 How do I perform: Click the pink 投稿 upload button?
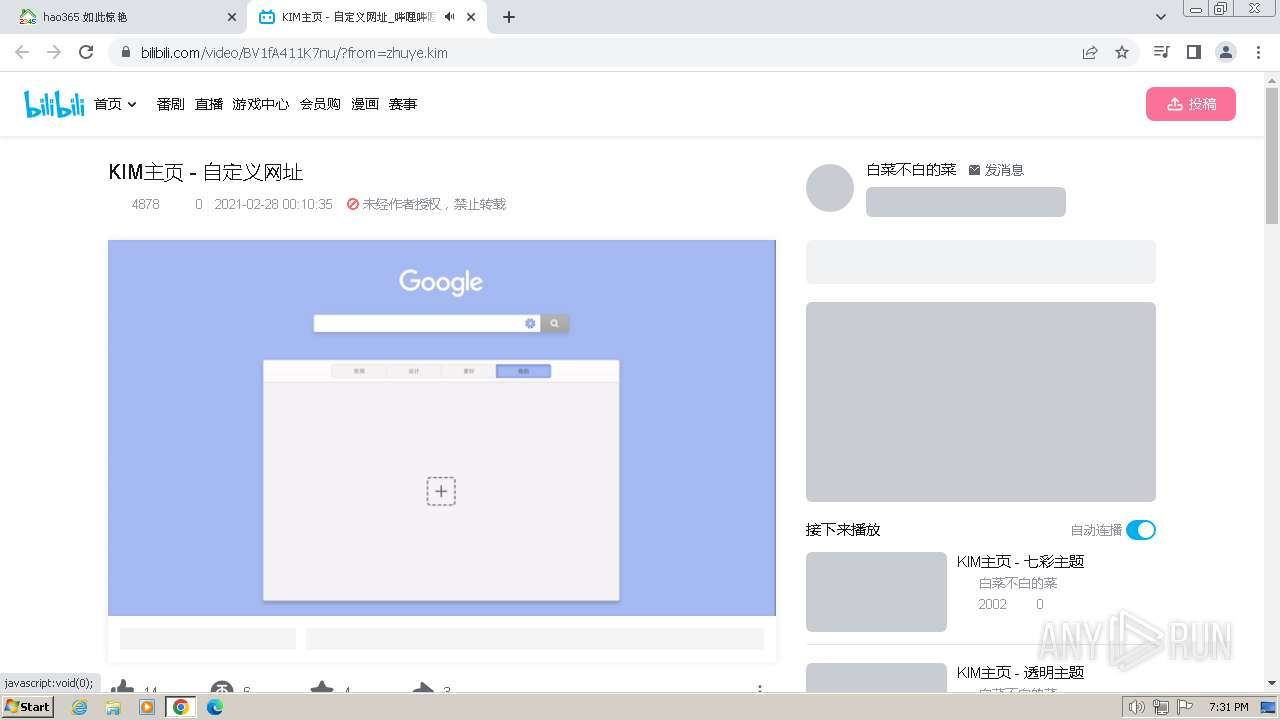[1191, 104]
